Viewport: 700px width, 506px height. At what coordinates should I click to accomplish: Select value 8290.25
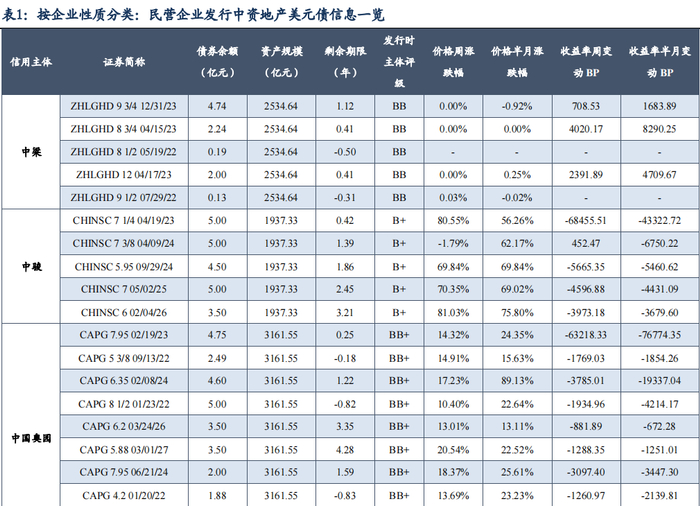(x=659, y=129)
